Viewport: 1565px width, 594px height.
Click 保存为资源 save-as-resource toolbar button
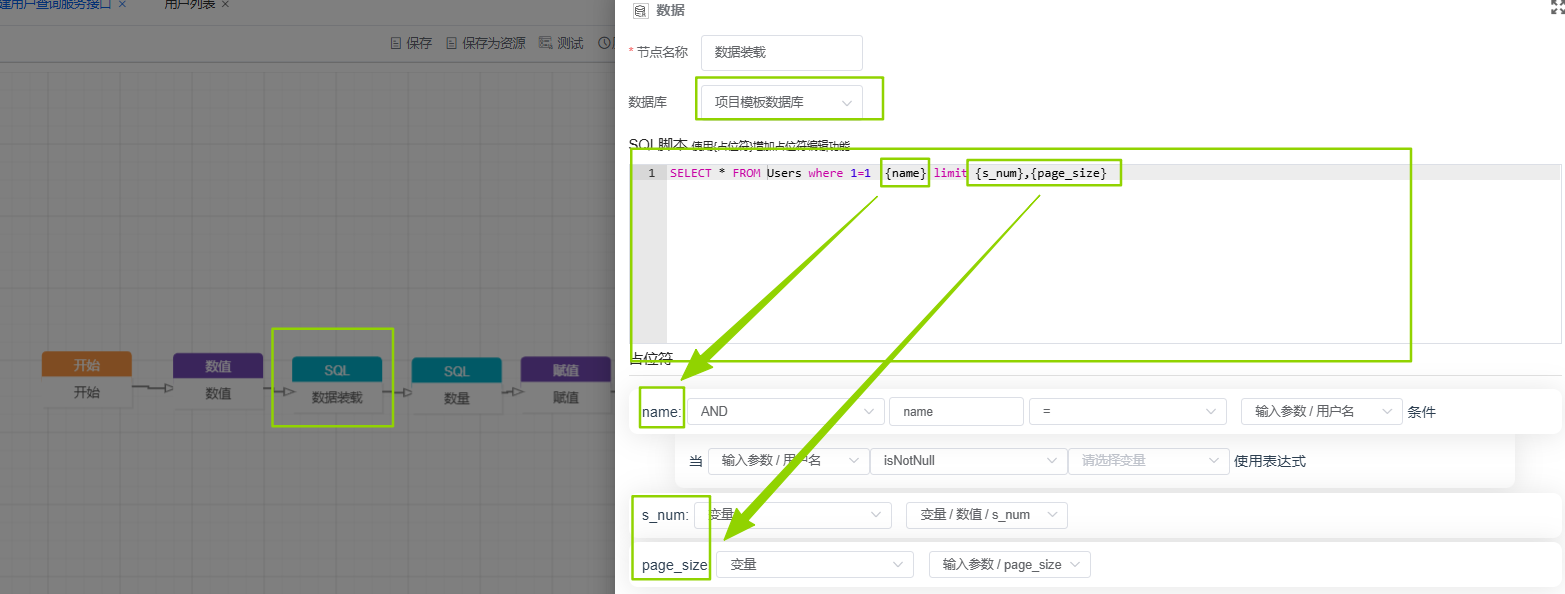click(x=485, y=43)
